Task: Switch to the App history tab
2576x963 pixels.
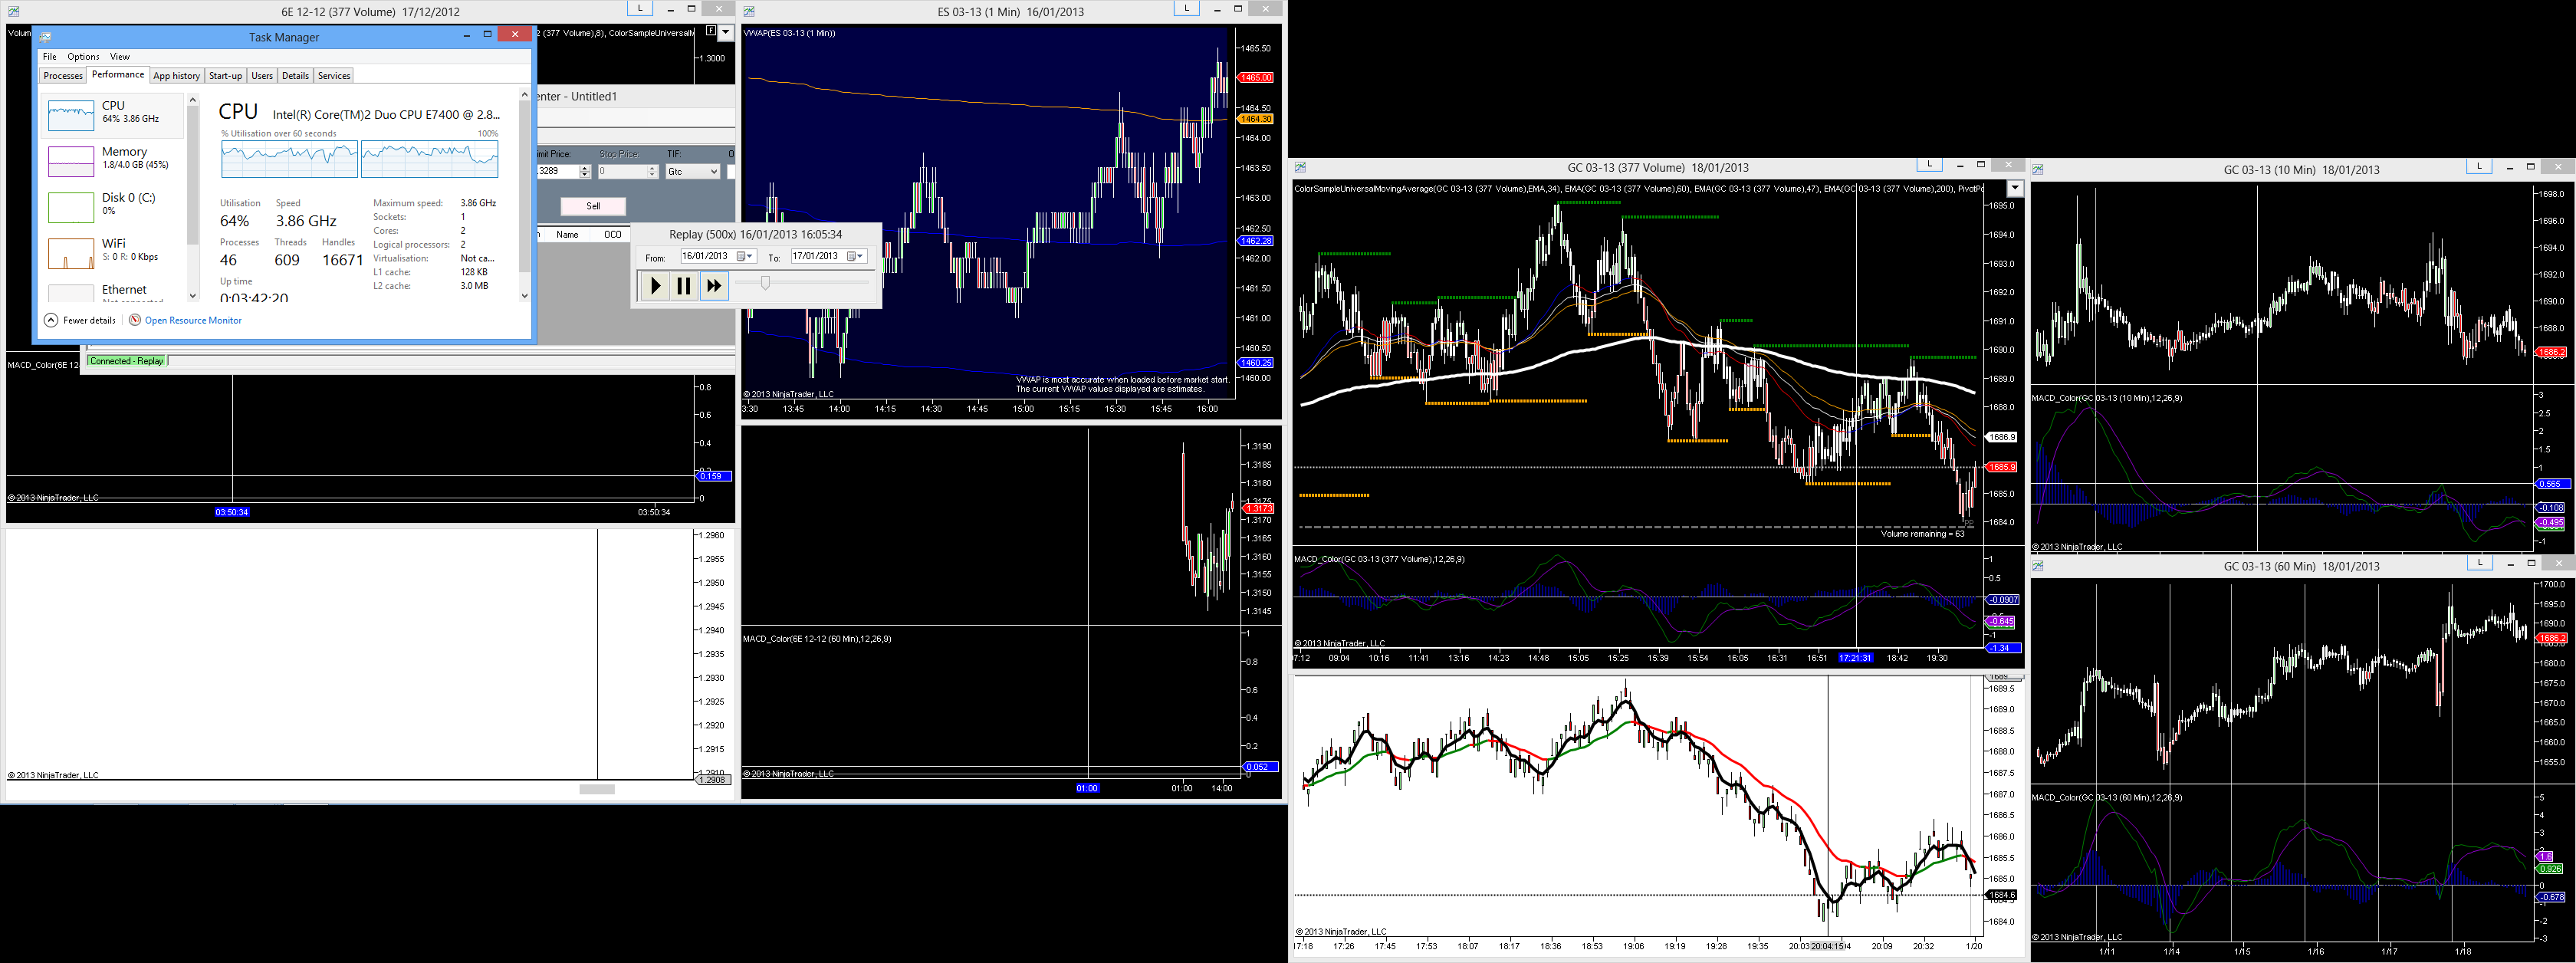Action: pos(177,76)
